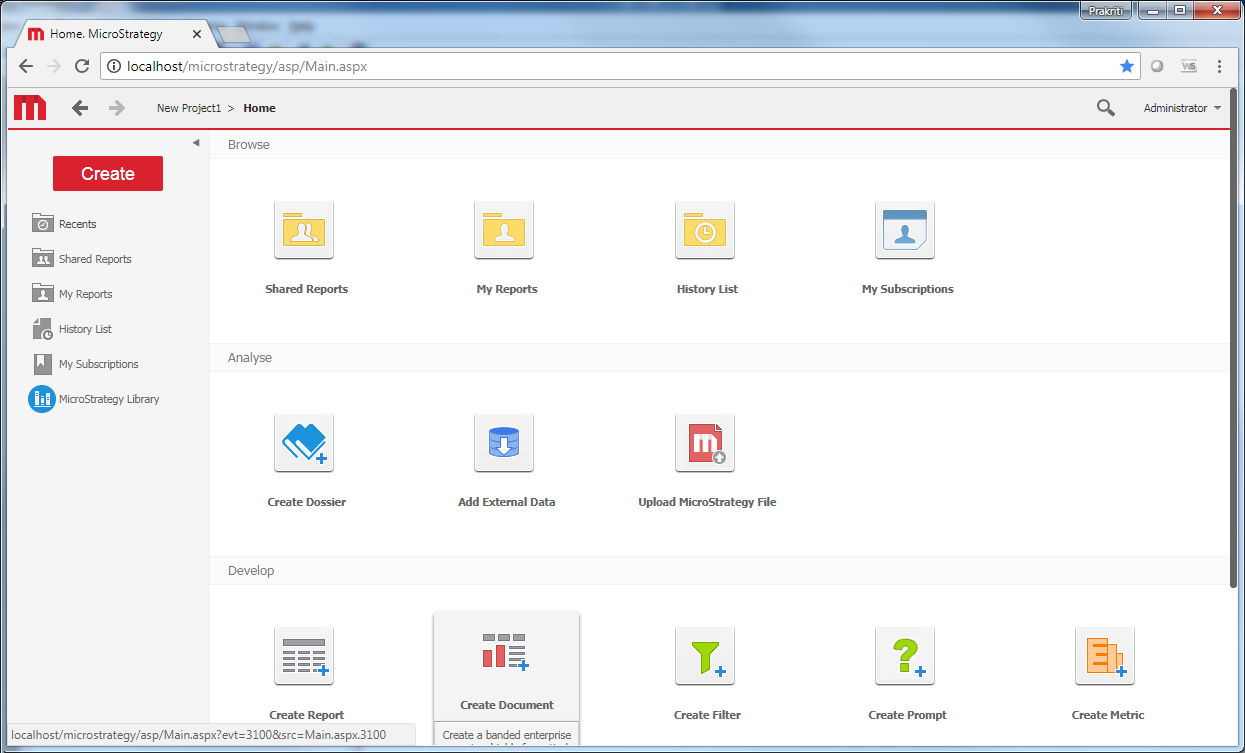1245x753 pixels.
Task: Bookmark the page with the star
Action: coord(1127,65)
